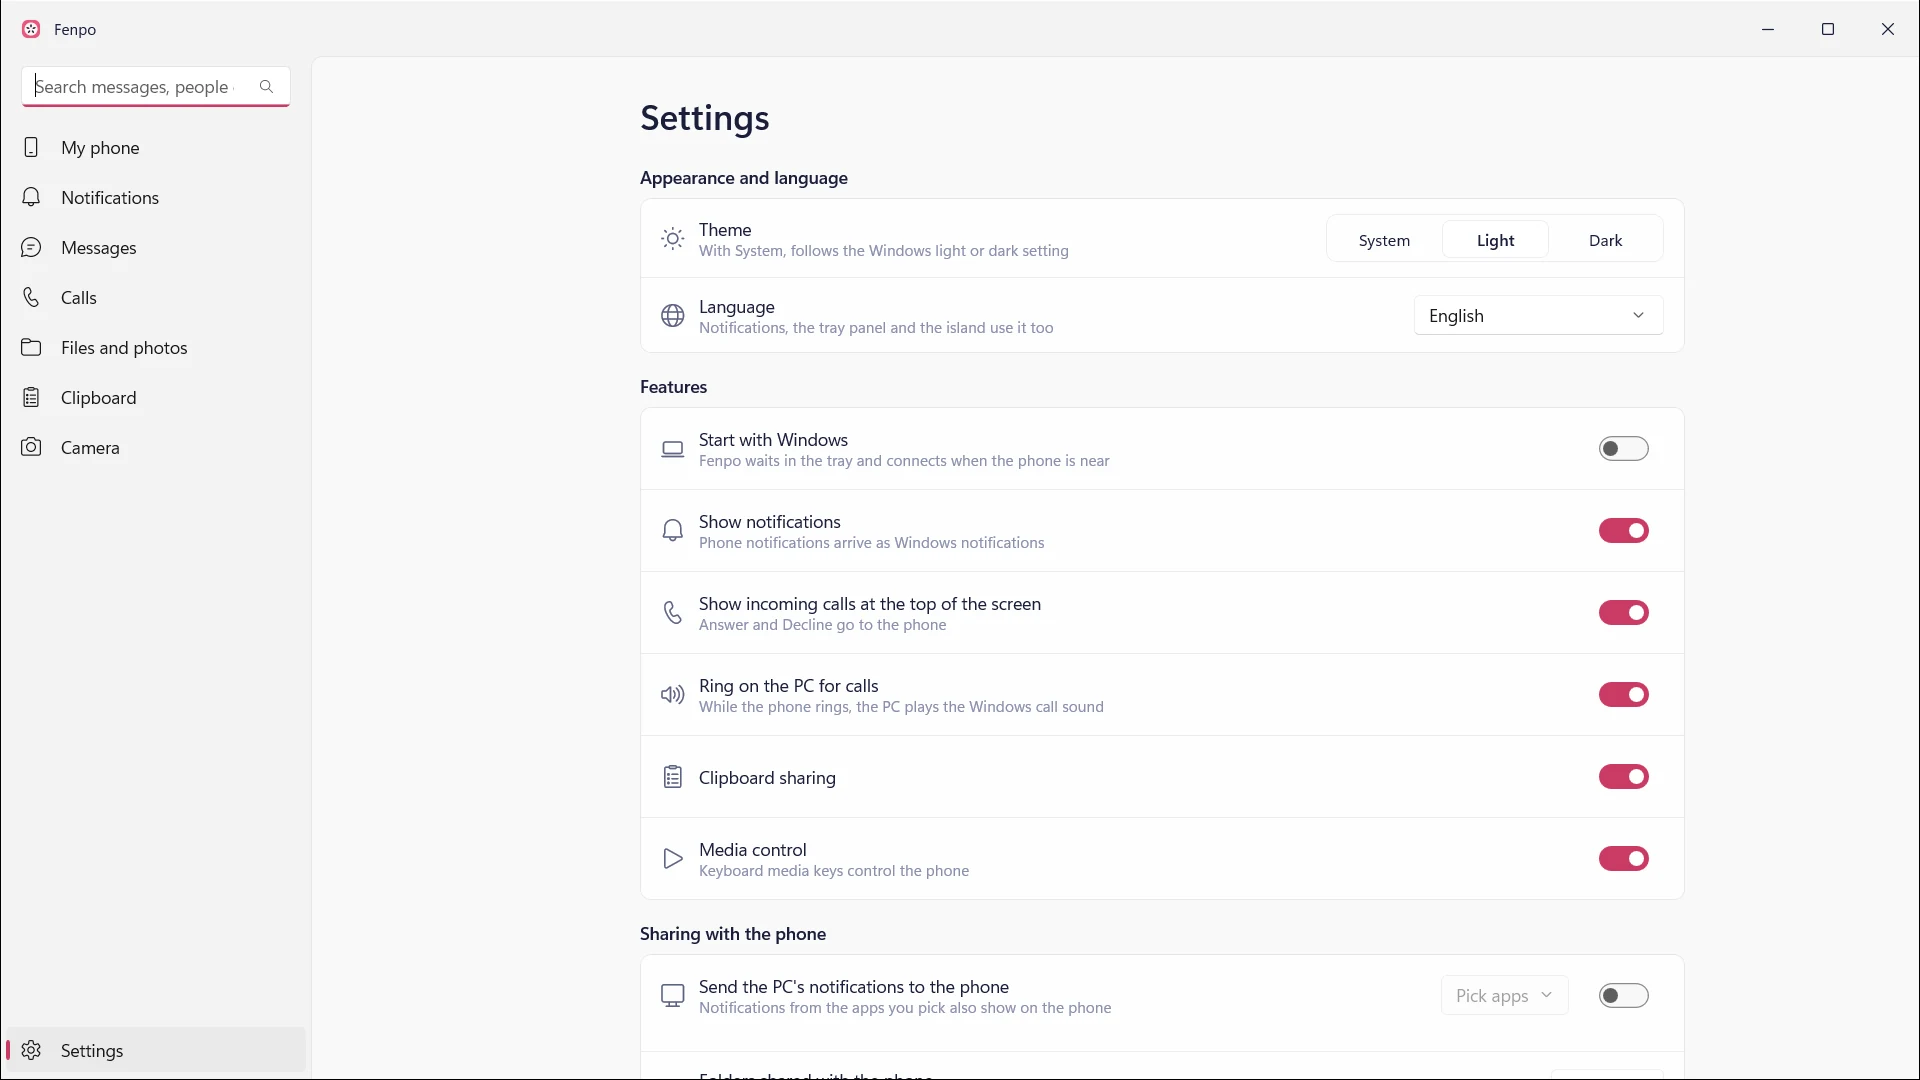
Task: Open the Camera section
Action: coord(155,447)
